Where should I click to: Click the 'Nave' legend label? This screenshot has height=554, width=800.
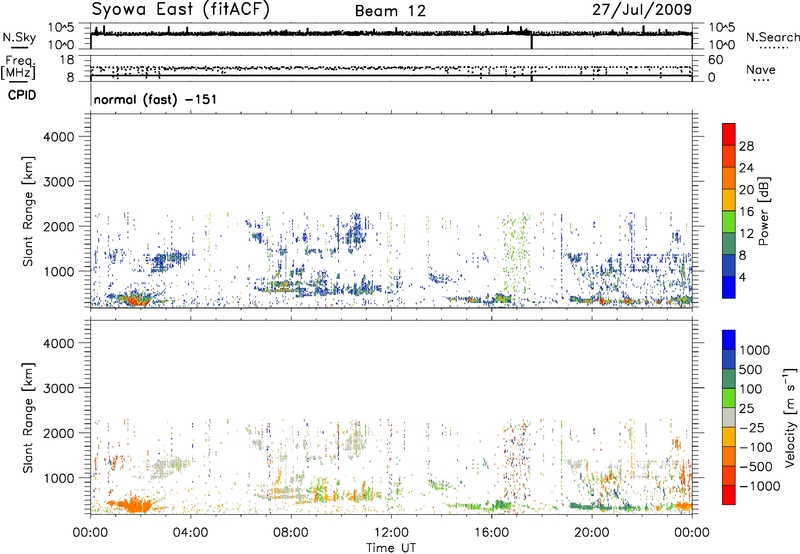point(760,69)
